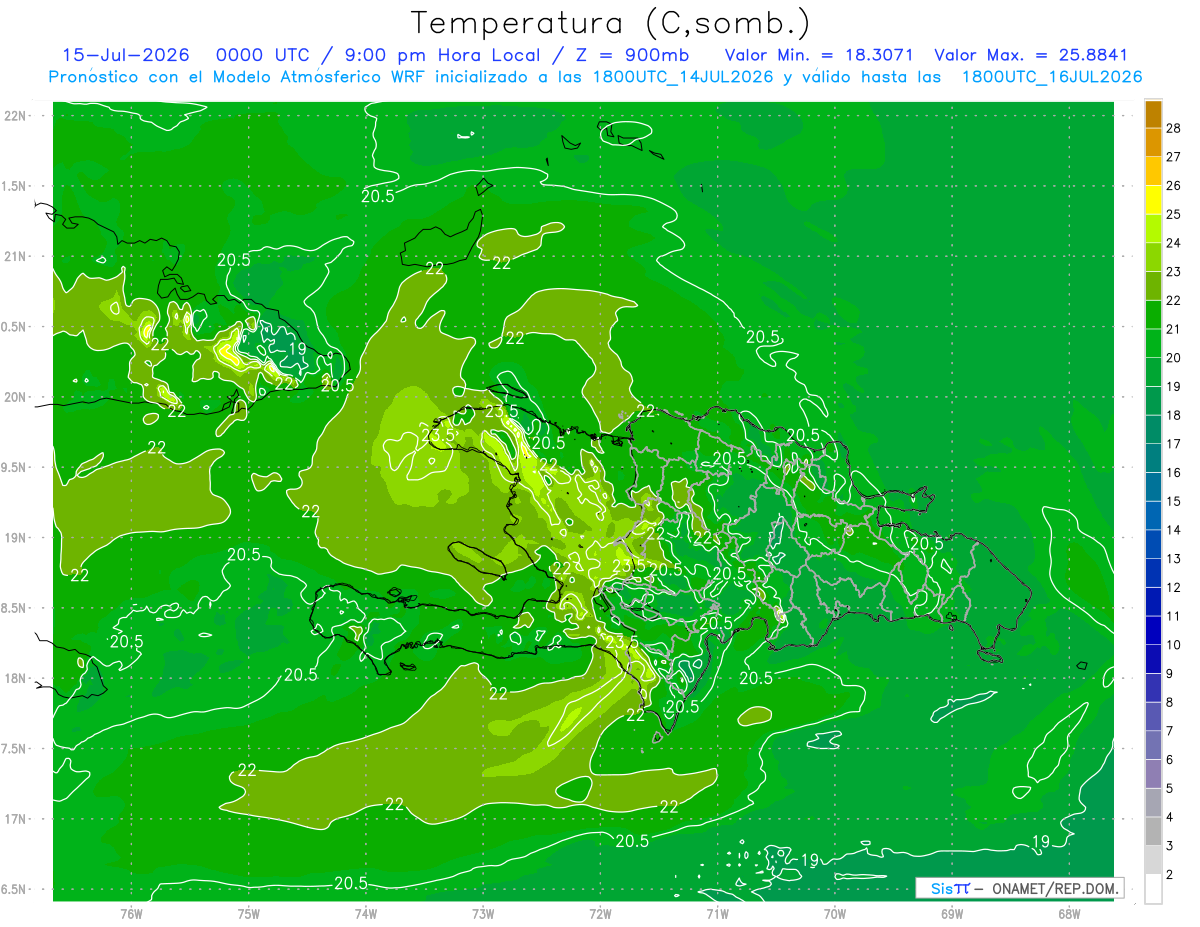
Task: Pick the color band between 22 and 23
Action: tap(1153, 286)
